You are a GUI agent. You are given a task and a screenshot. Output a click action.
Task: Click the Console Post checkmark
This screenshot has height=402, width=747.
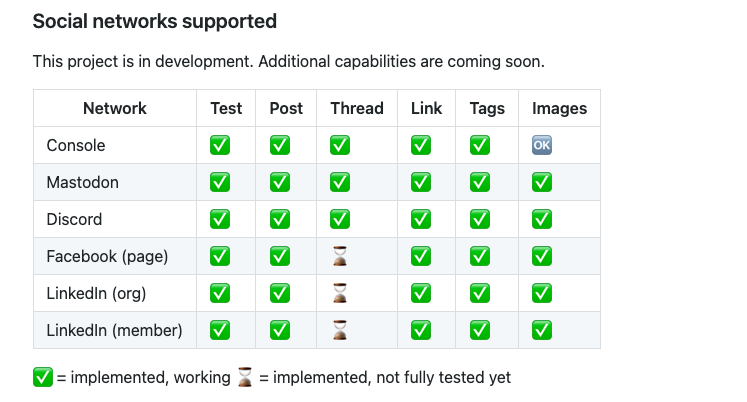pyautogui.click(x=280, y=145)
